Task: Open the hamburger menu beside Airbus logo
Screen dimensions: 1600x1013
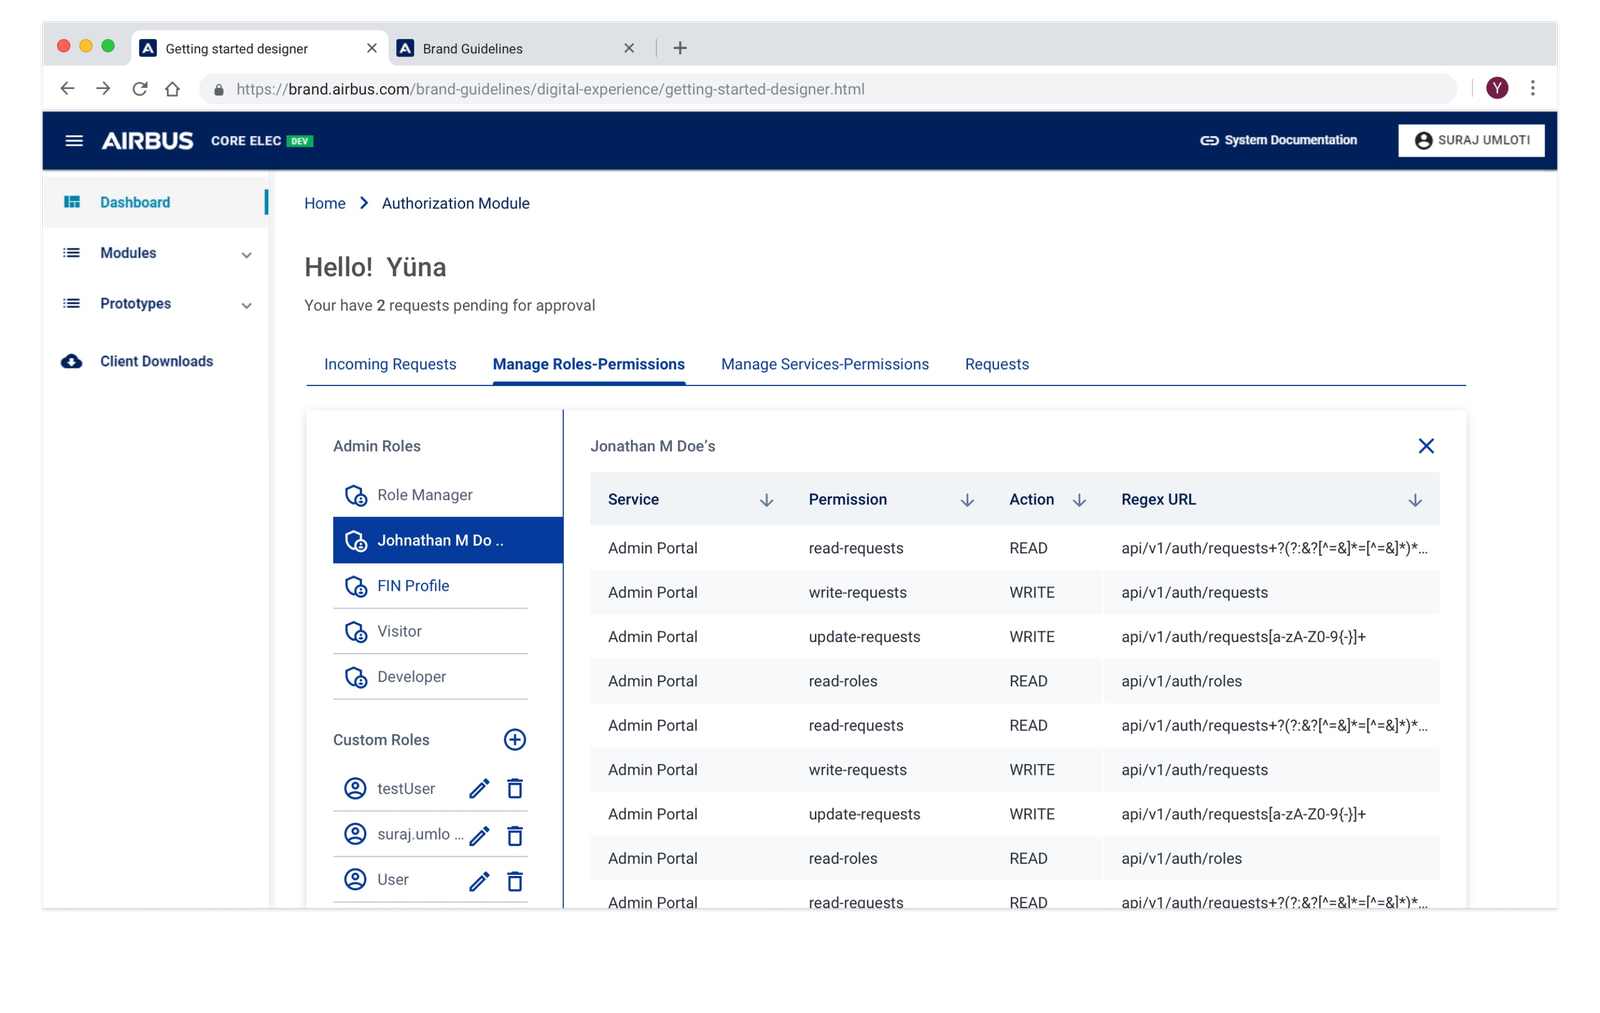Action: point(74,141)
